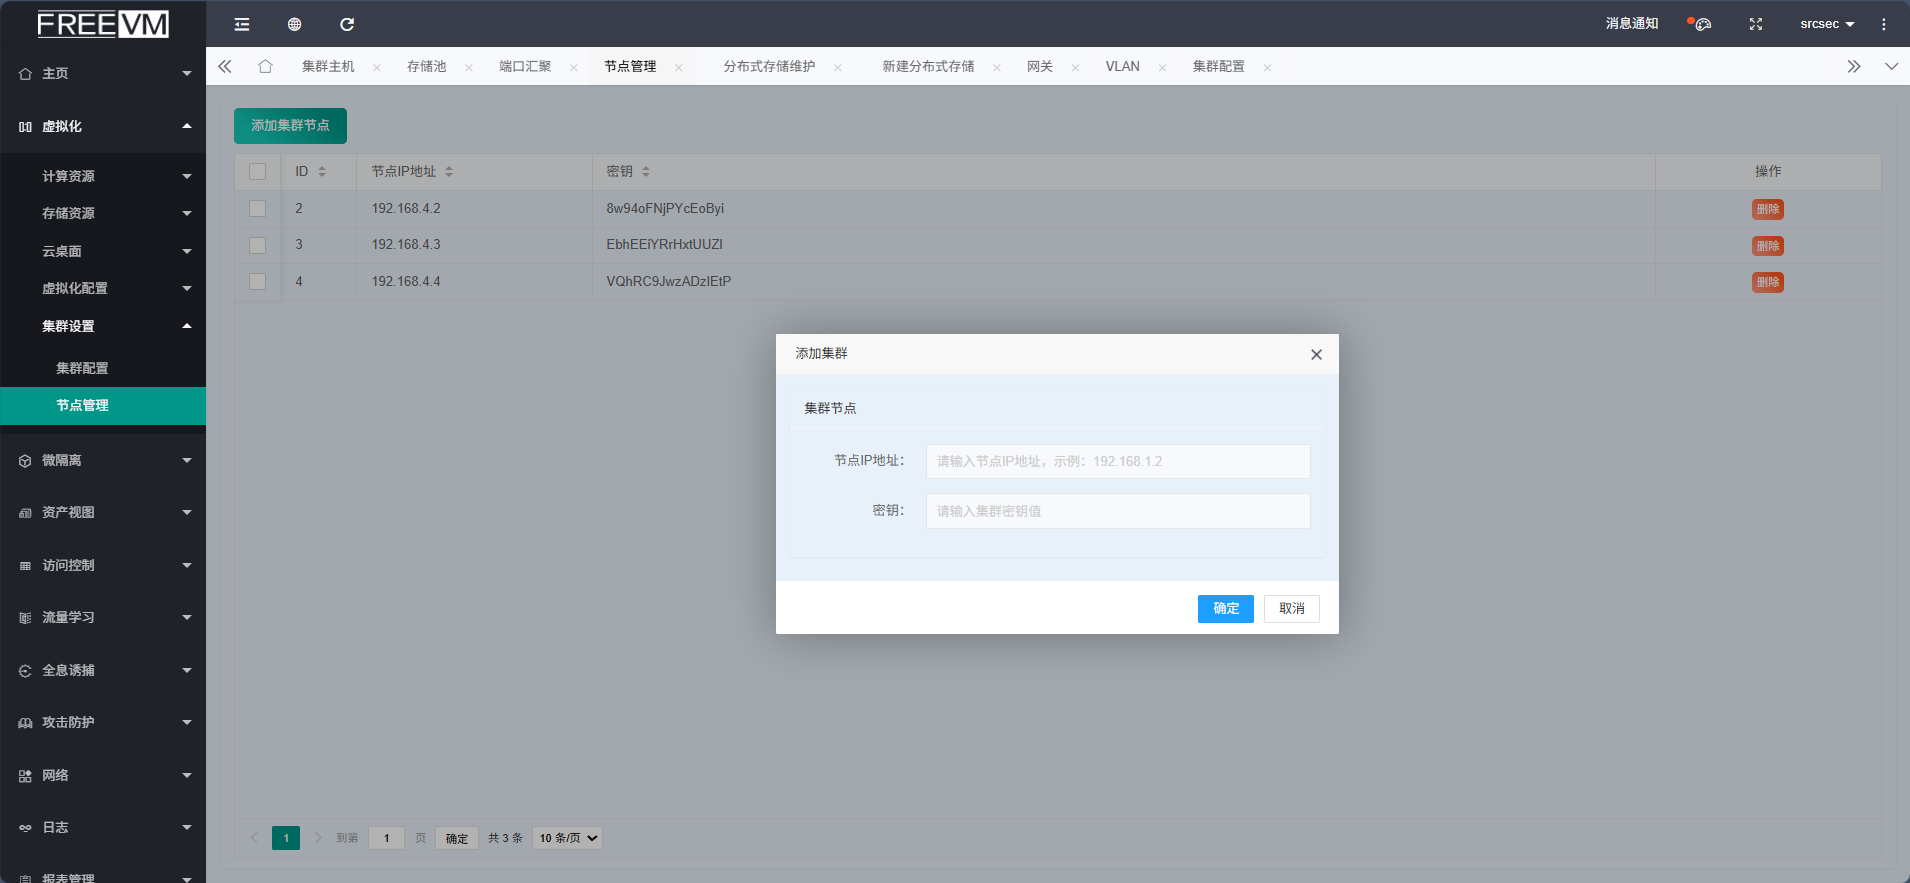Image resolution: width=1910 pixels, height=883 pixels.
Task: Click the globe icon in the top bar
Action: click(294, 24)
